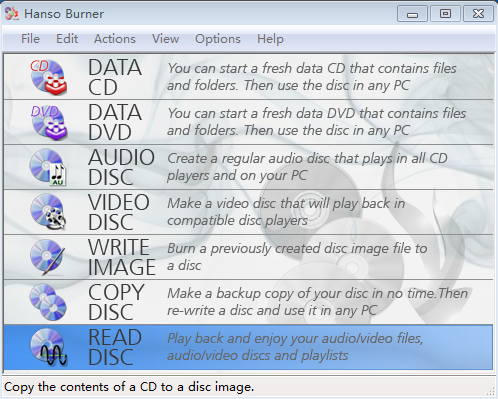Click the status bar resize grip

(491, 392)
